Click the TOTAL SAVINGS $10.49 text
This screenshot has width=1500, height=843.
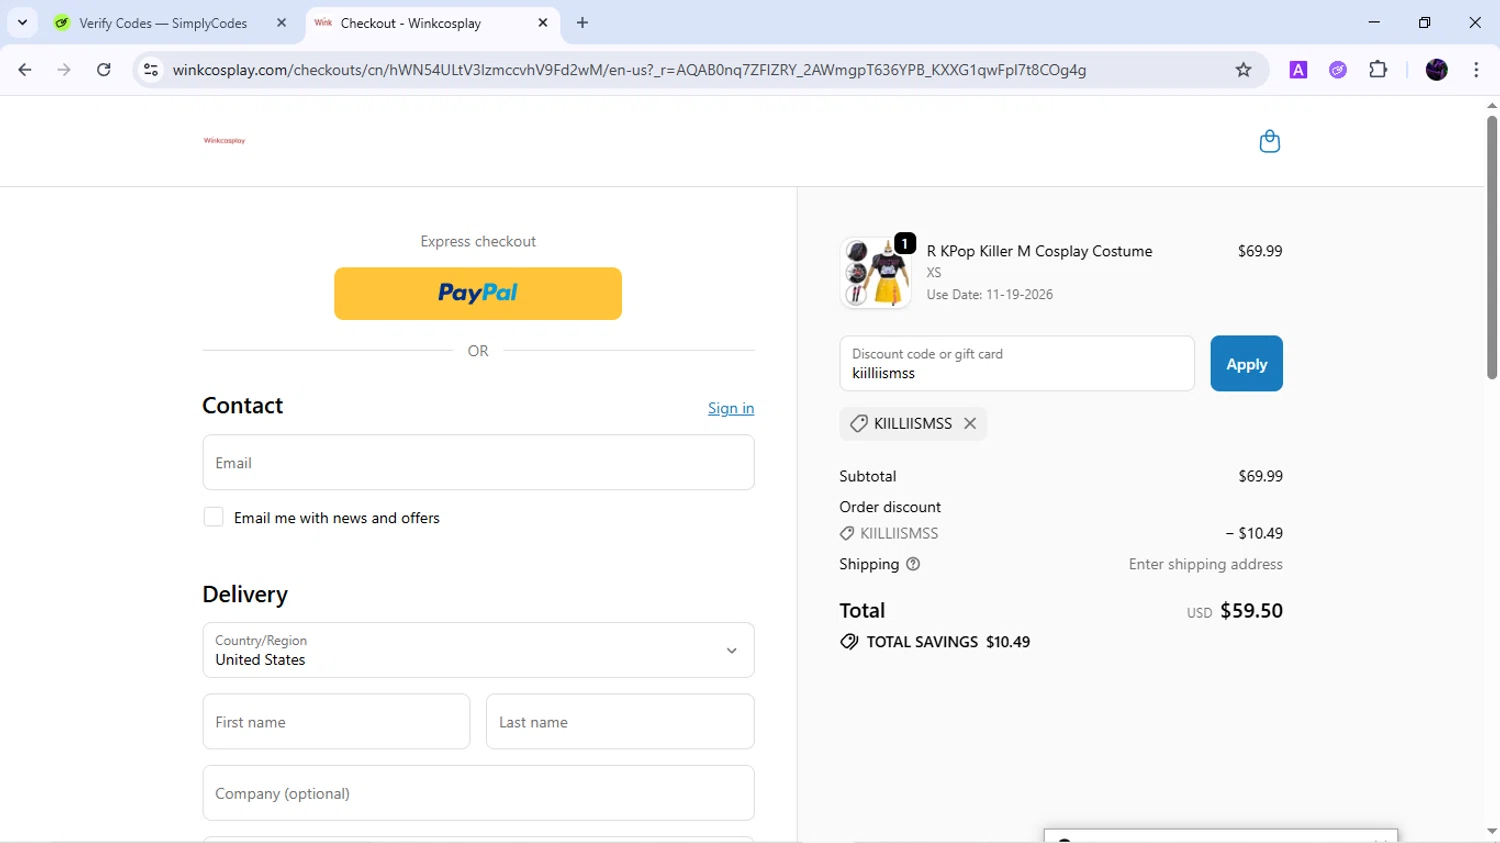point(948,642)
